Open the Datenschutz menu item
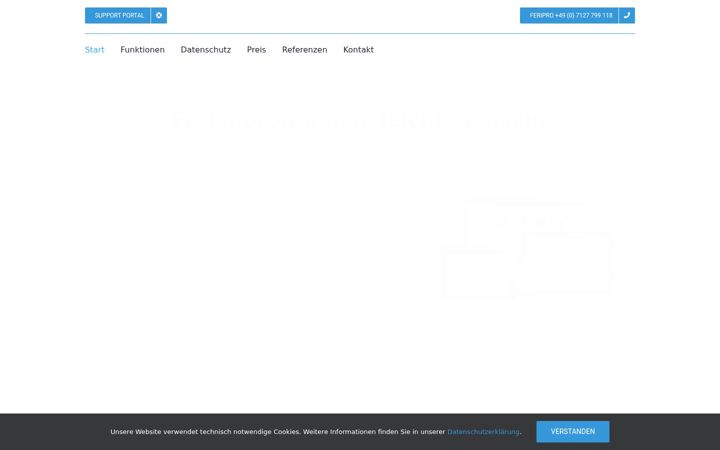The height and width of the screenshot is (450, 720). click(x=206, y=50)
